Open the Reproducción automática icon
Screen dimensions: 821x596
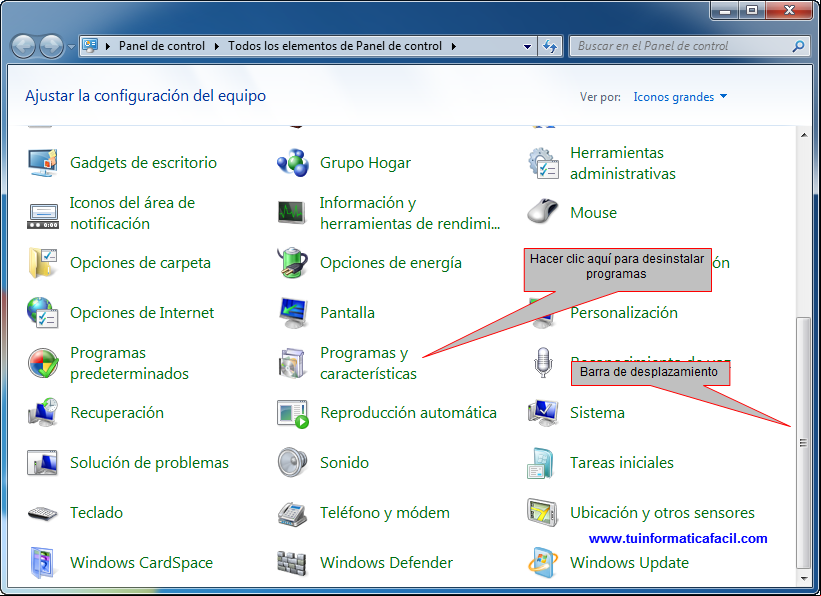(293, 414)
